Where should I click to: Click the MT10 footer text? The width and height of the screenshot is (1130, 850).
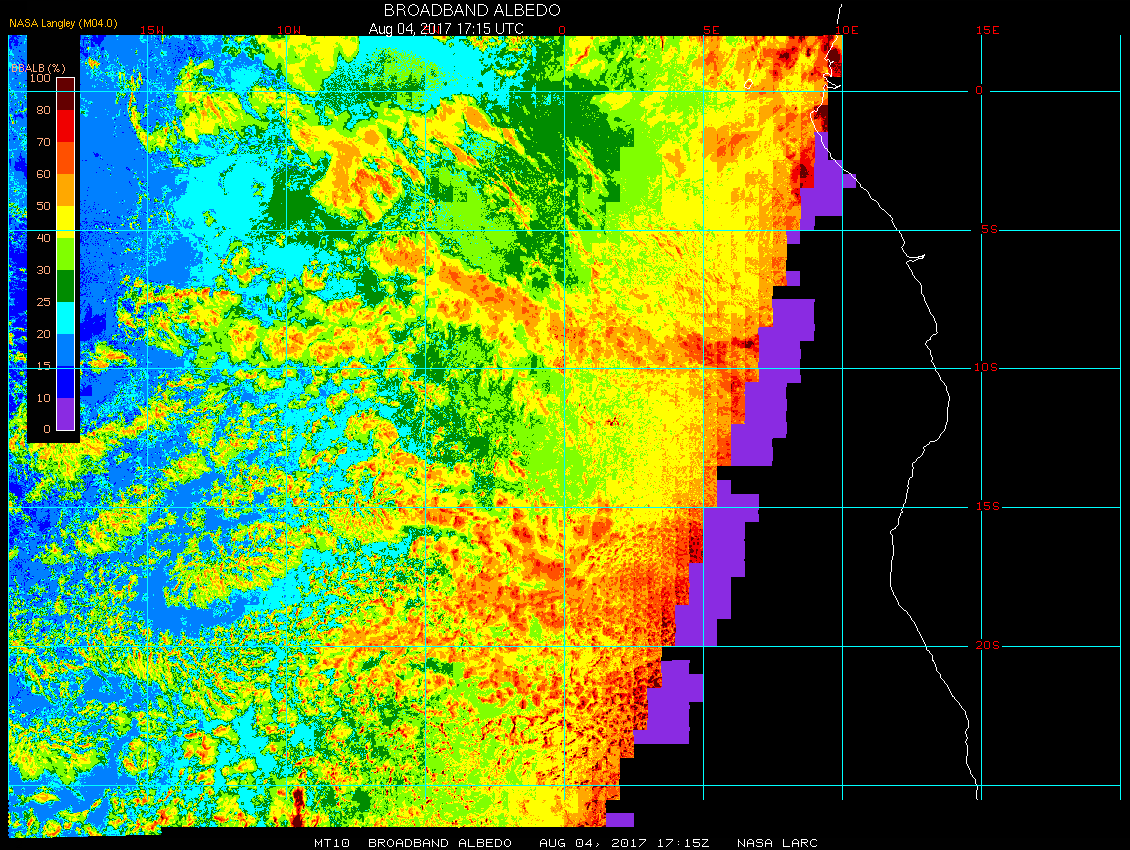(332, 843)
